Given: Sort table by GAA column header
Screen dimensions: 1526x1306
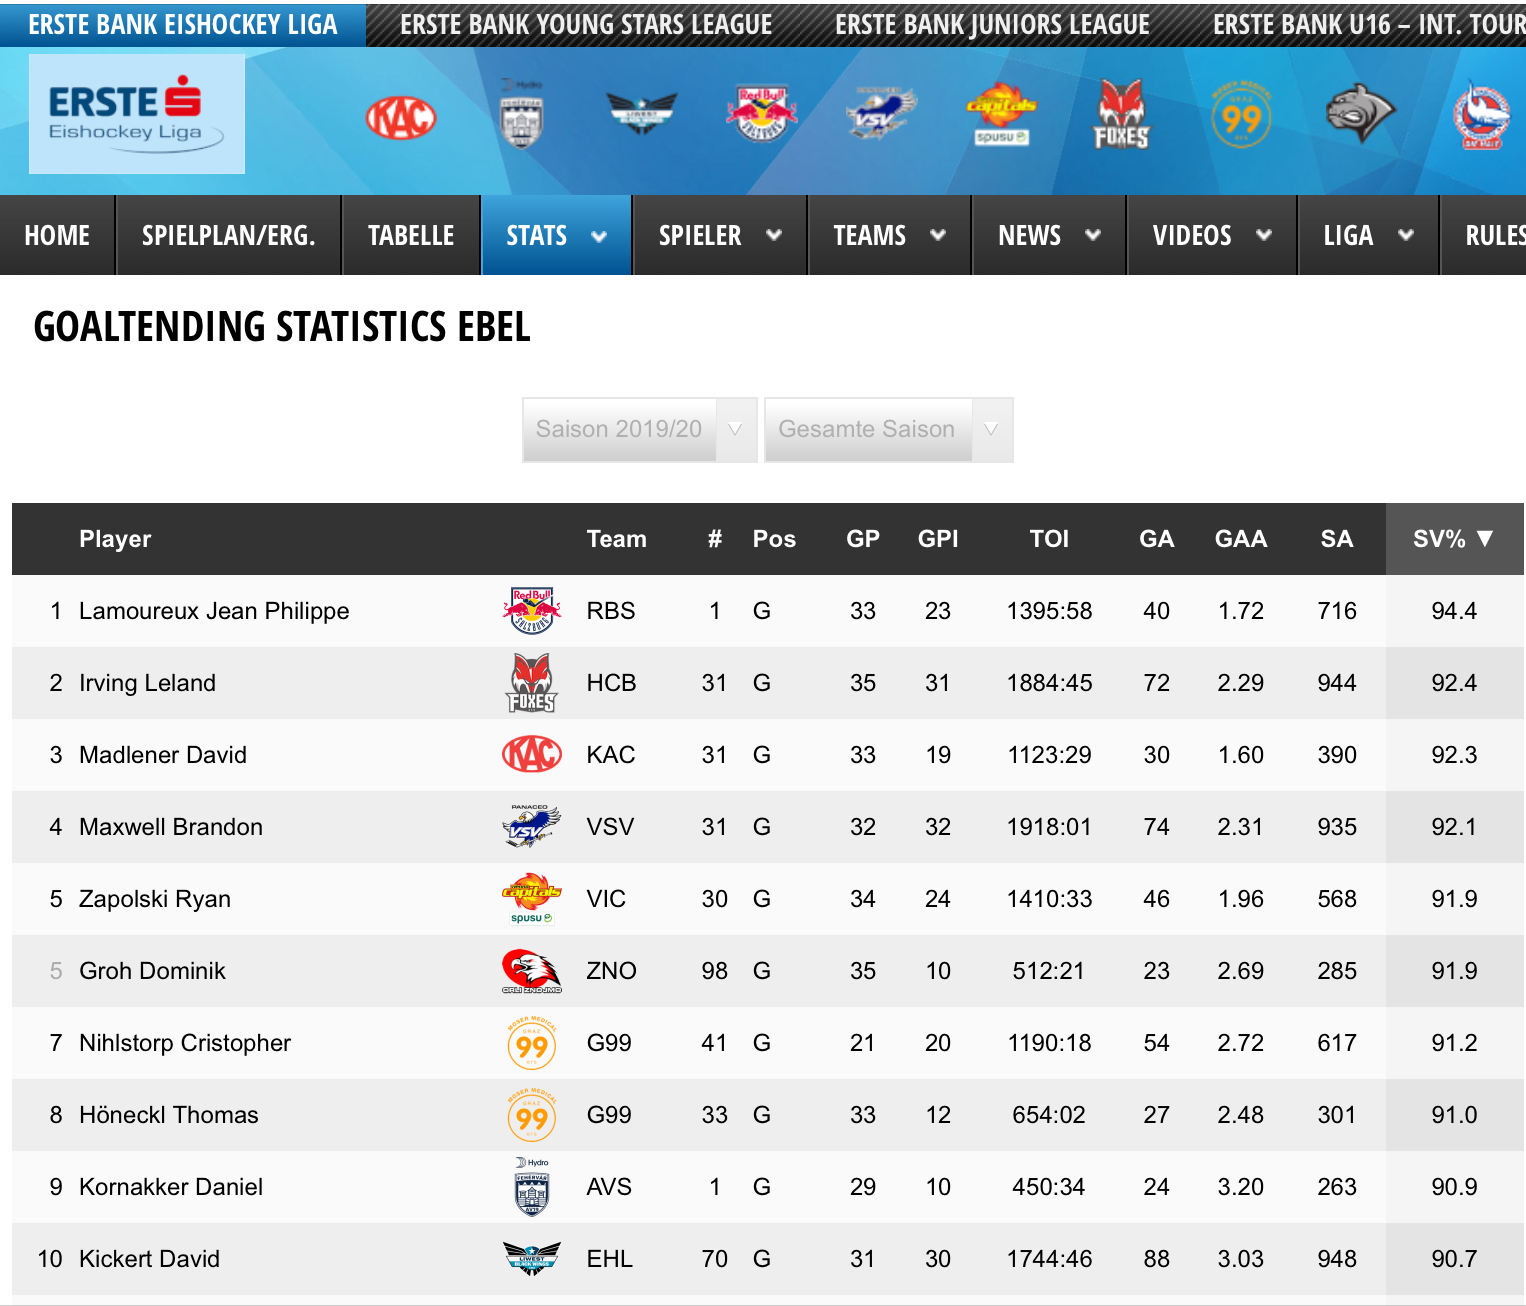Looking at the screenshot, I should tap(1240, 539).
